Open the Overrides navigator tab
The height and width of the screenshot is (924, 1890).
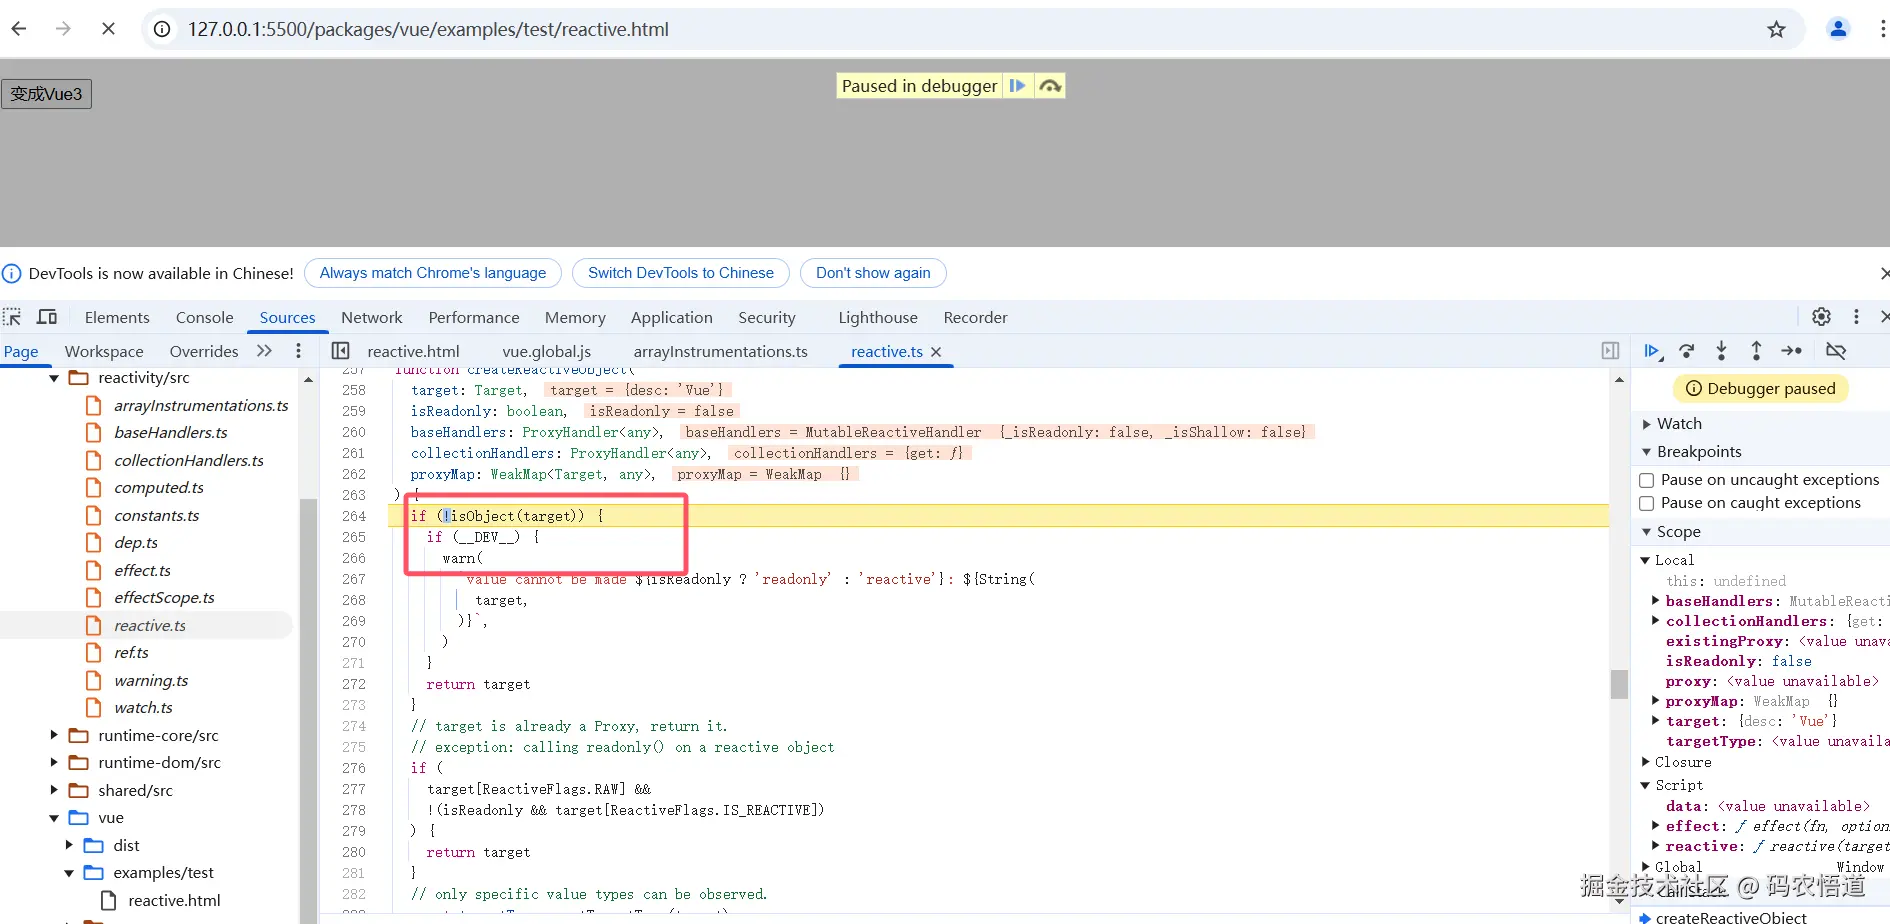204,351
